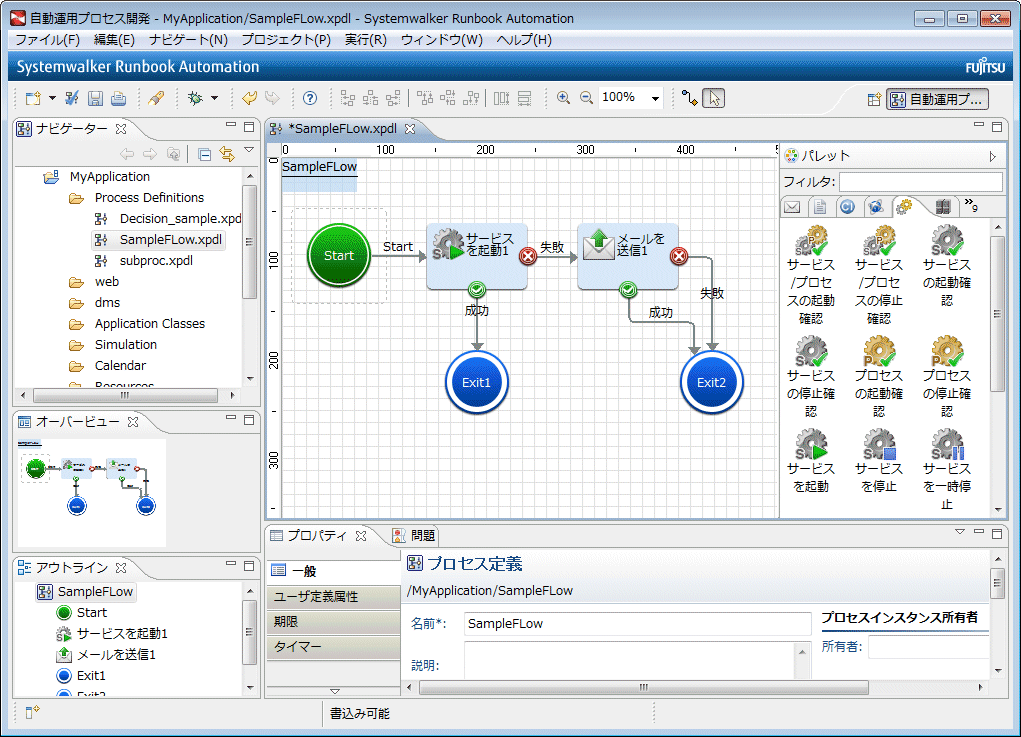
Task: Open the ウィンドウ(W) menu
Action: [441, 40]
